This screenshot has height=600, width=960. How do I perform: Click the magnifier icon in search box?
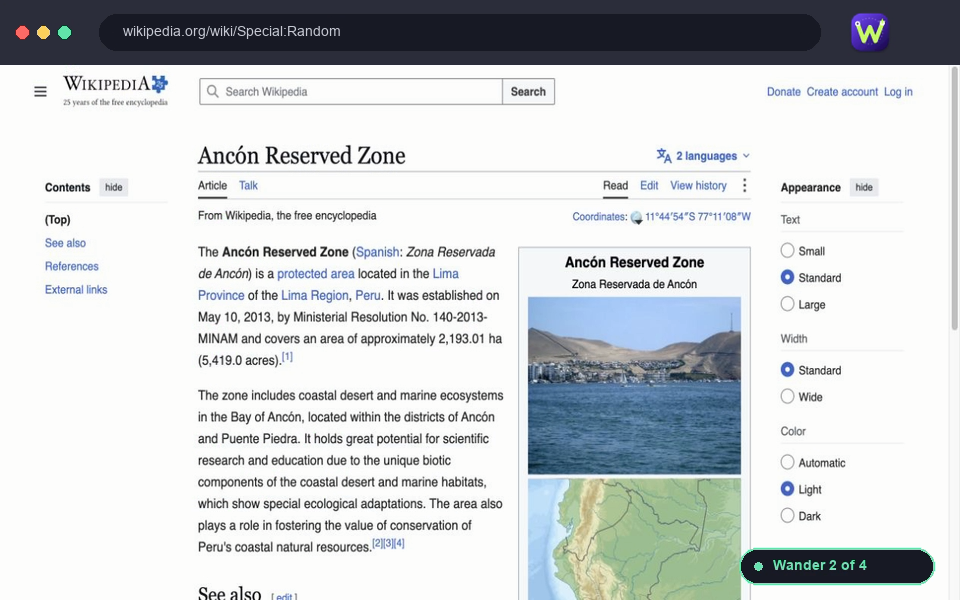pyautogui.click(x=212, y=92)
